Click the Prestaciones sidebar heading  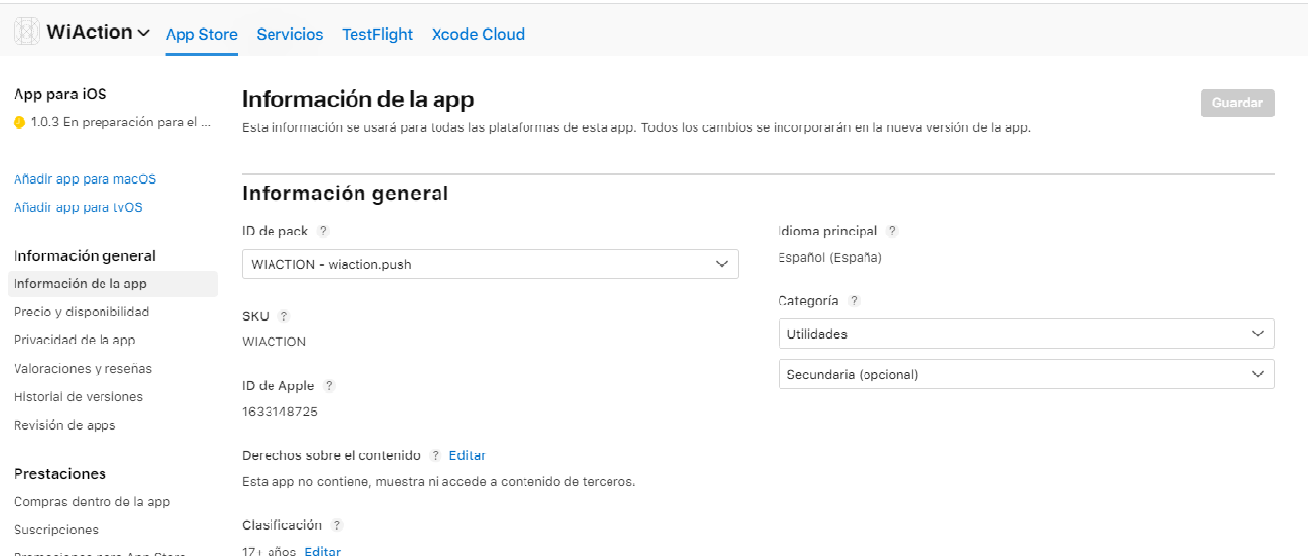coord(60,474)
